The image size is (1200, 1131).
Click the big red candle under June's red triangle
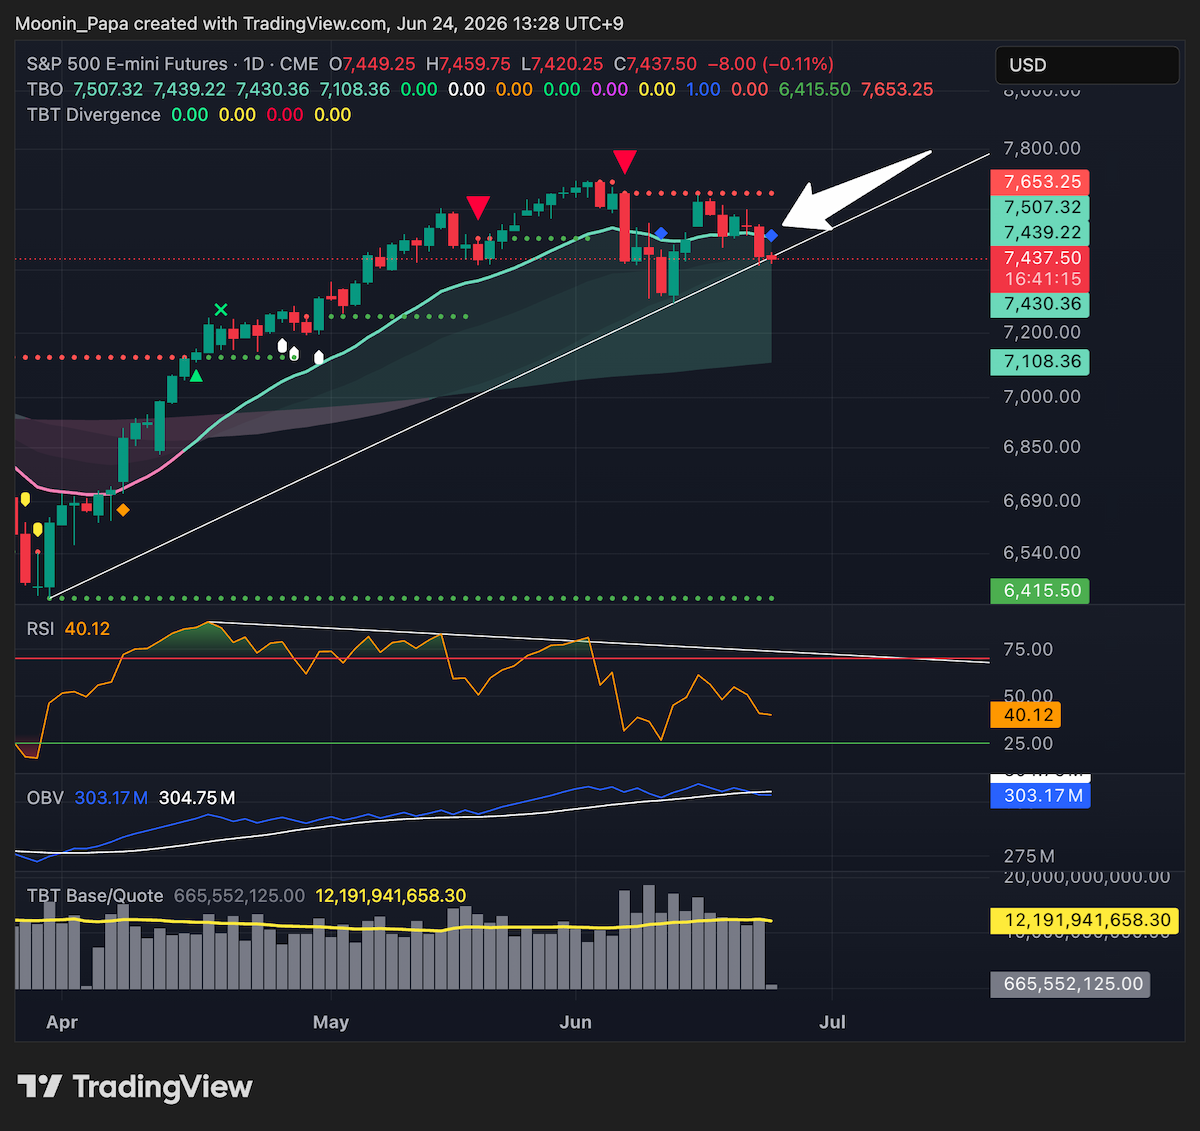point(625,228)
